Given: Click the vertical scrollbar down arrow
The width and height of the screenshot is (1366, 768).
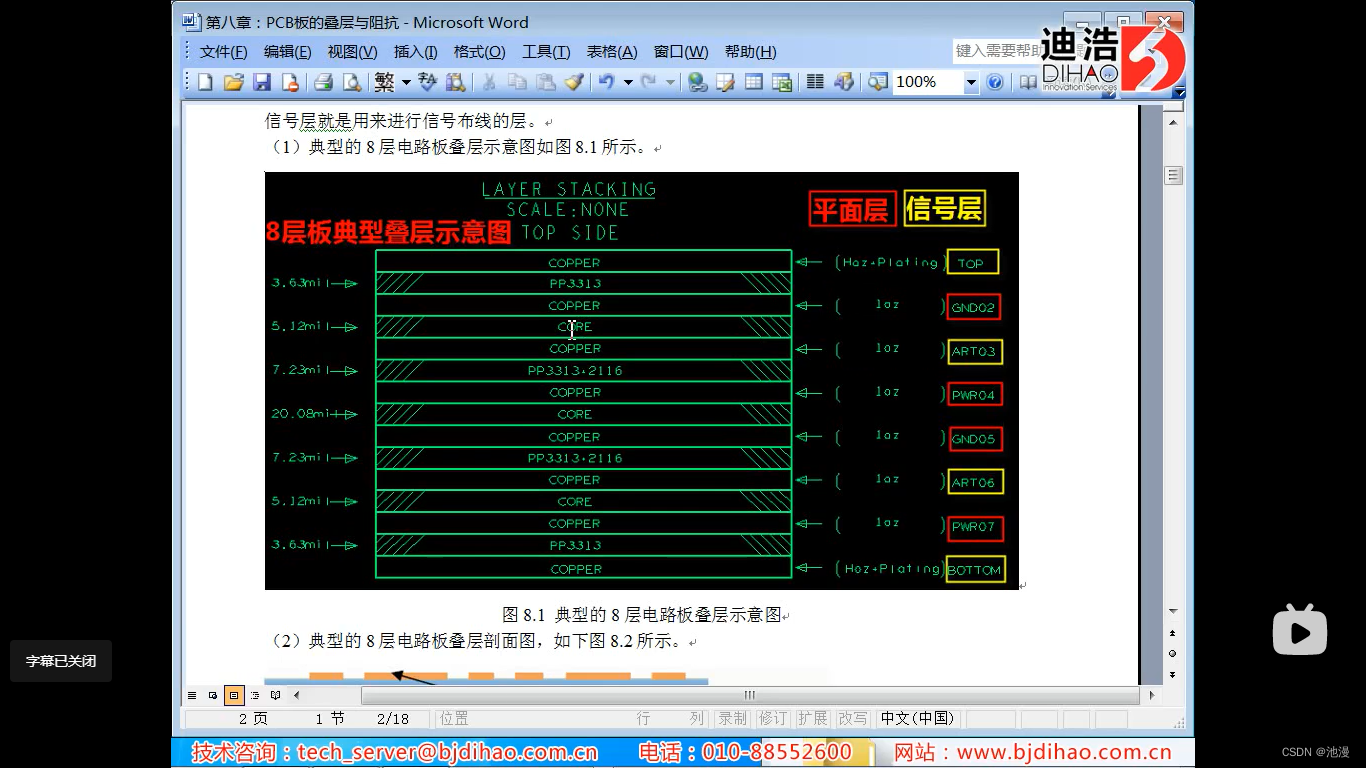Looking at the screenshot, I should pyautogui.click(x=1174, y=611).
